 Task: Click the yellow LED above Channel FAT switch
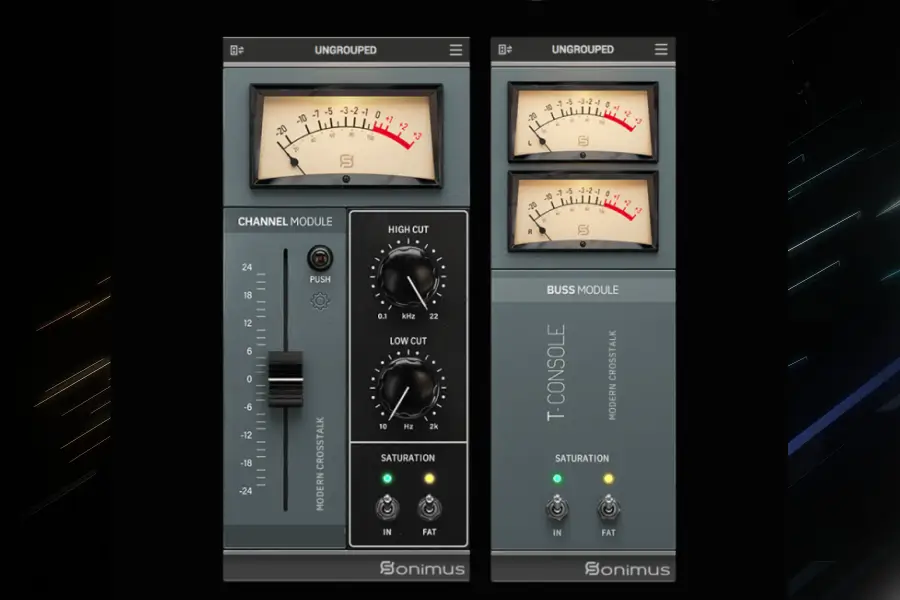coord(429,478)
